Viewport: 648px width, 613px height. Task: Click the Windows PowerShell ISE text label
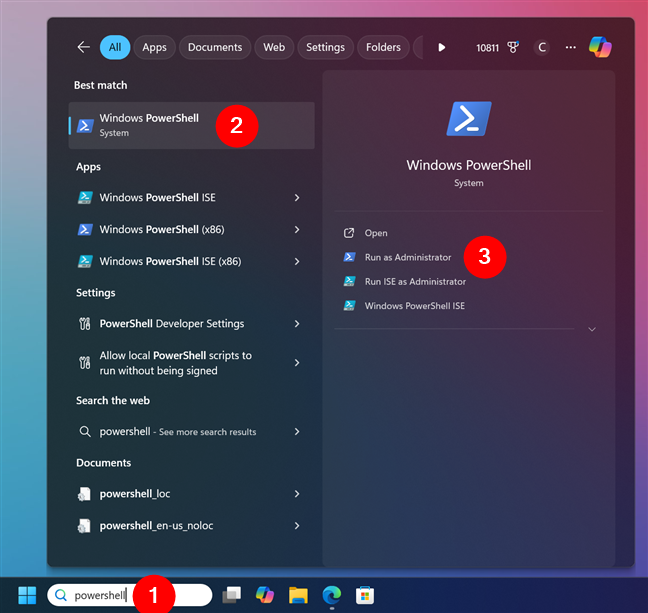click(157, 198)
